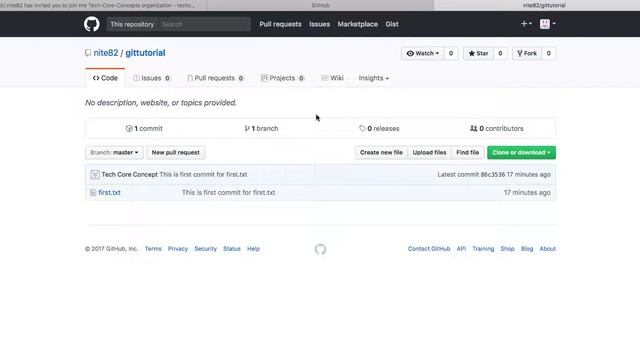View 0 contributors
Viewport: 640px width, 360px height.
(497, 129)
